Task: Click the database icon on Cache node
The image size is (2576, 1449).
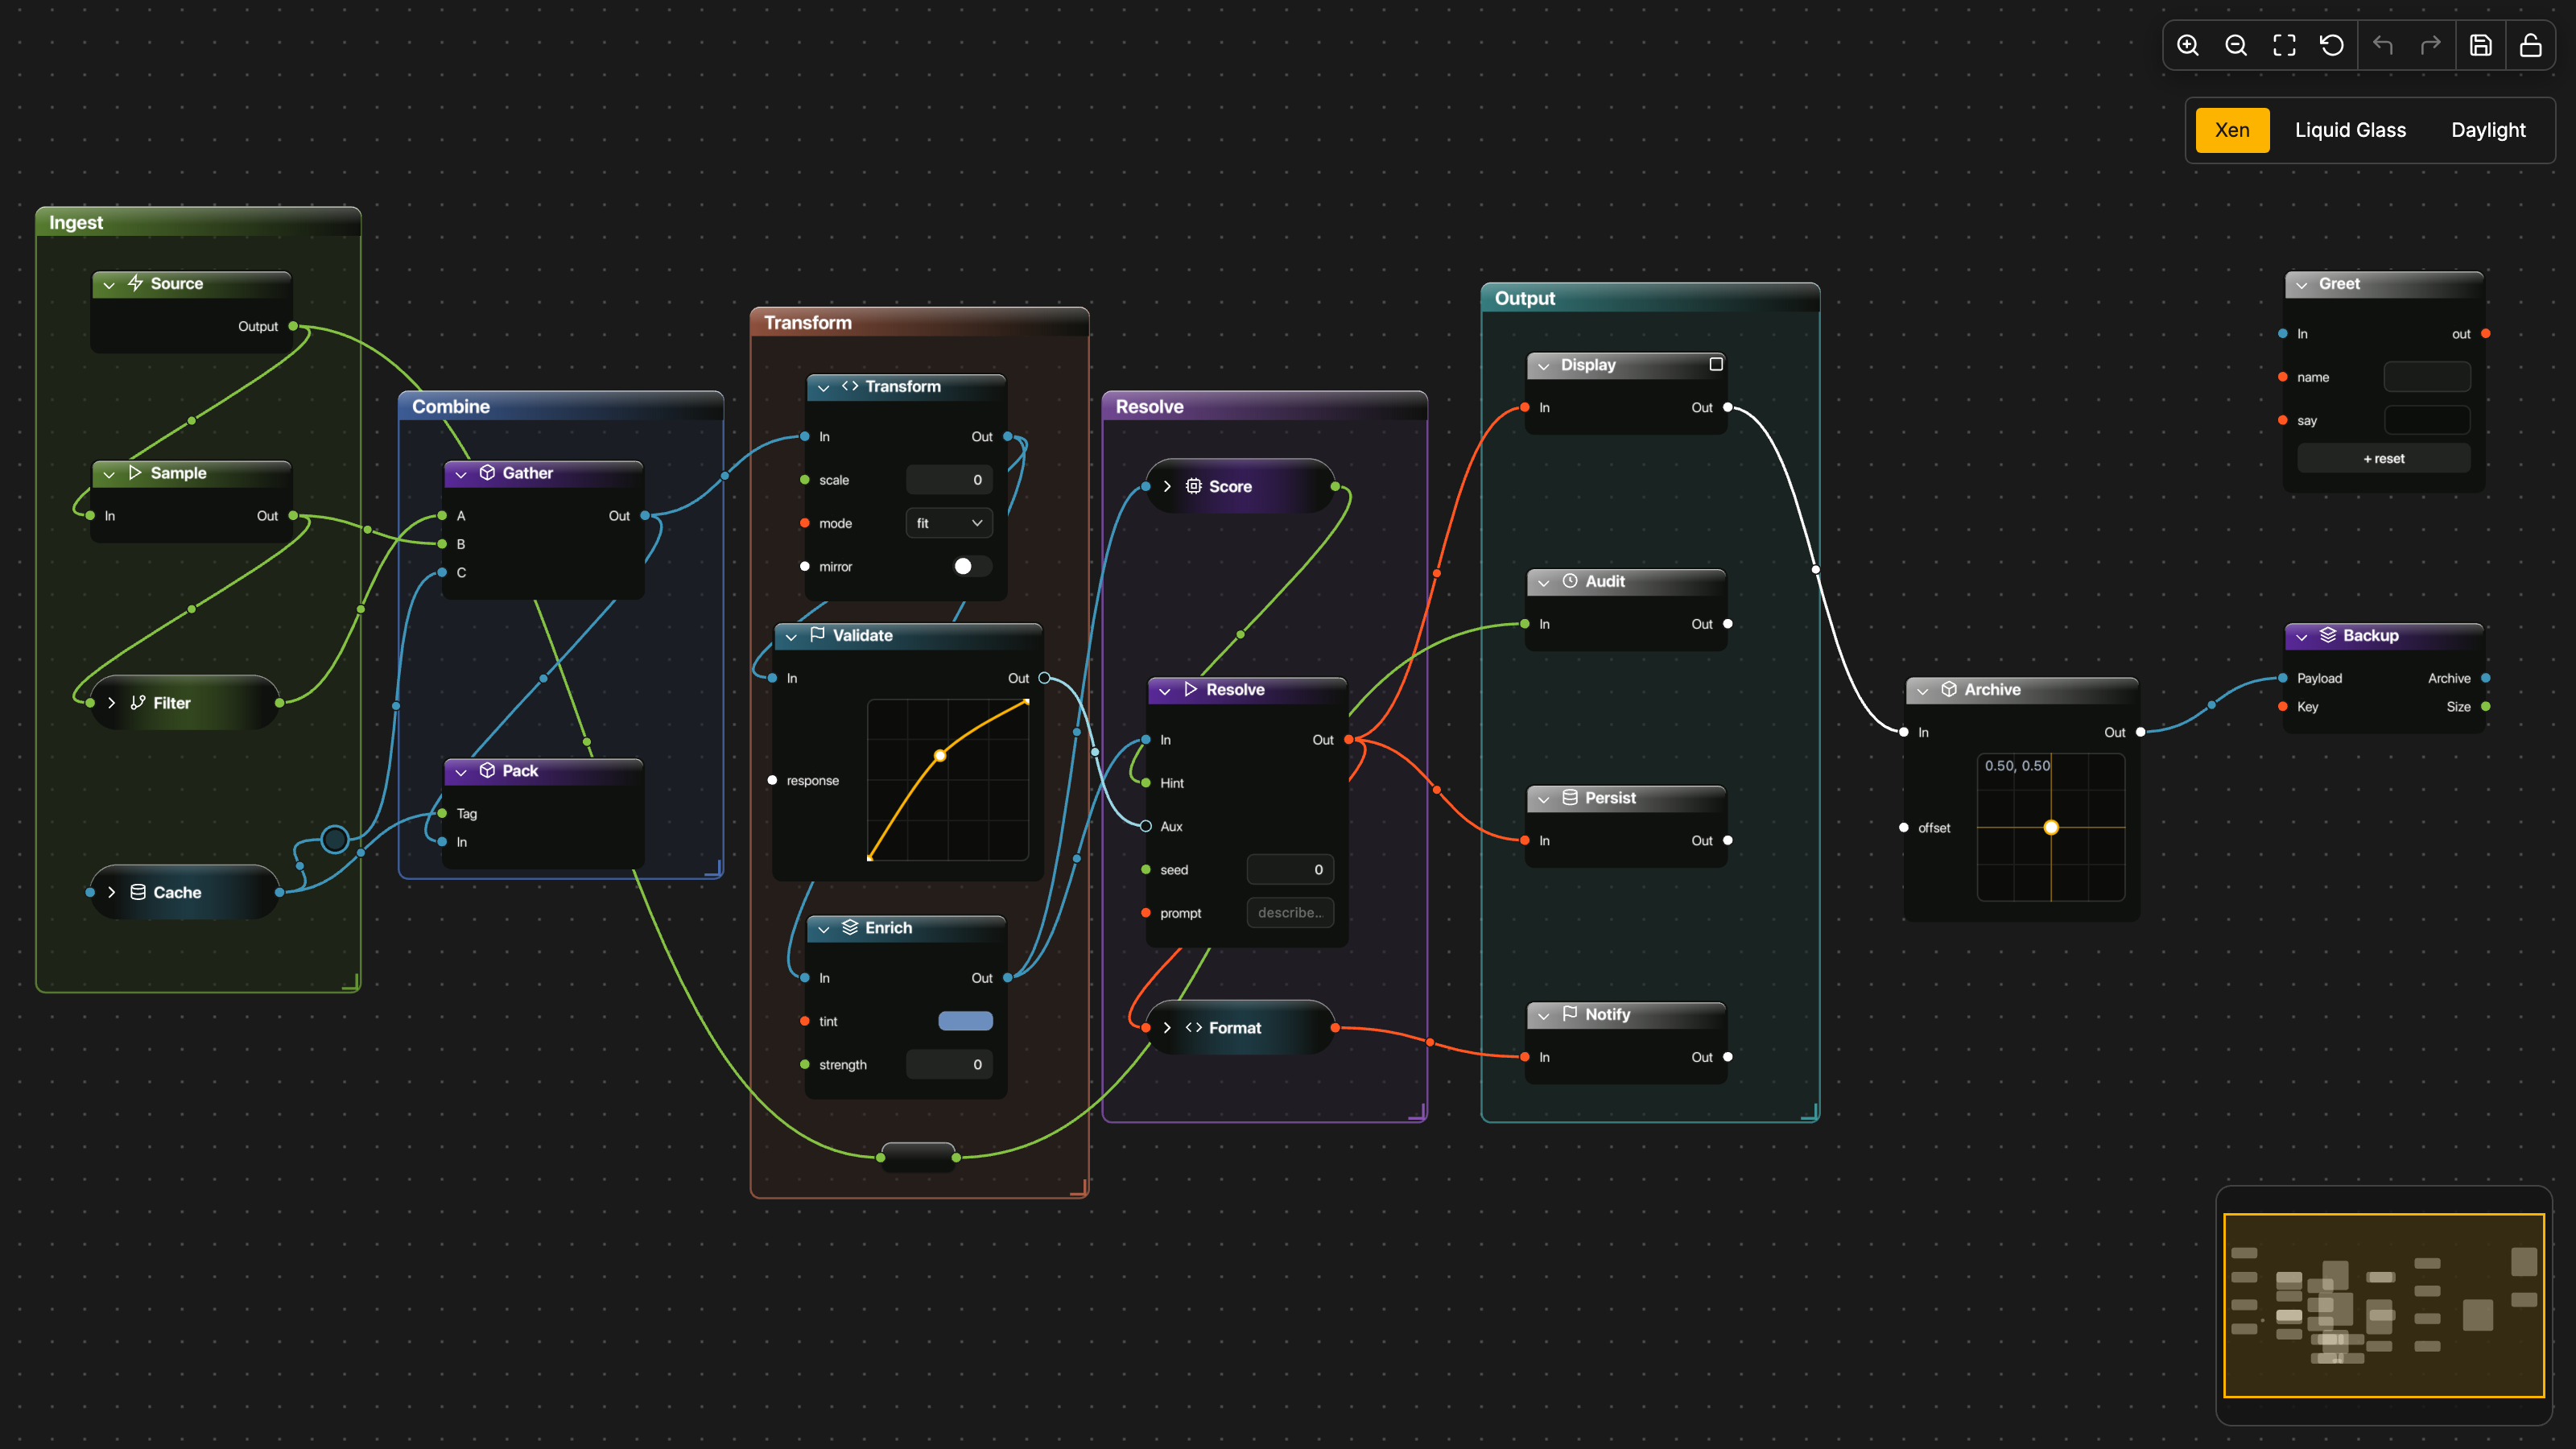Action: 138,891
